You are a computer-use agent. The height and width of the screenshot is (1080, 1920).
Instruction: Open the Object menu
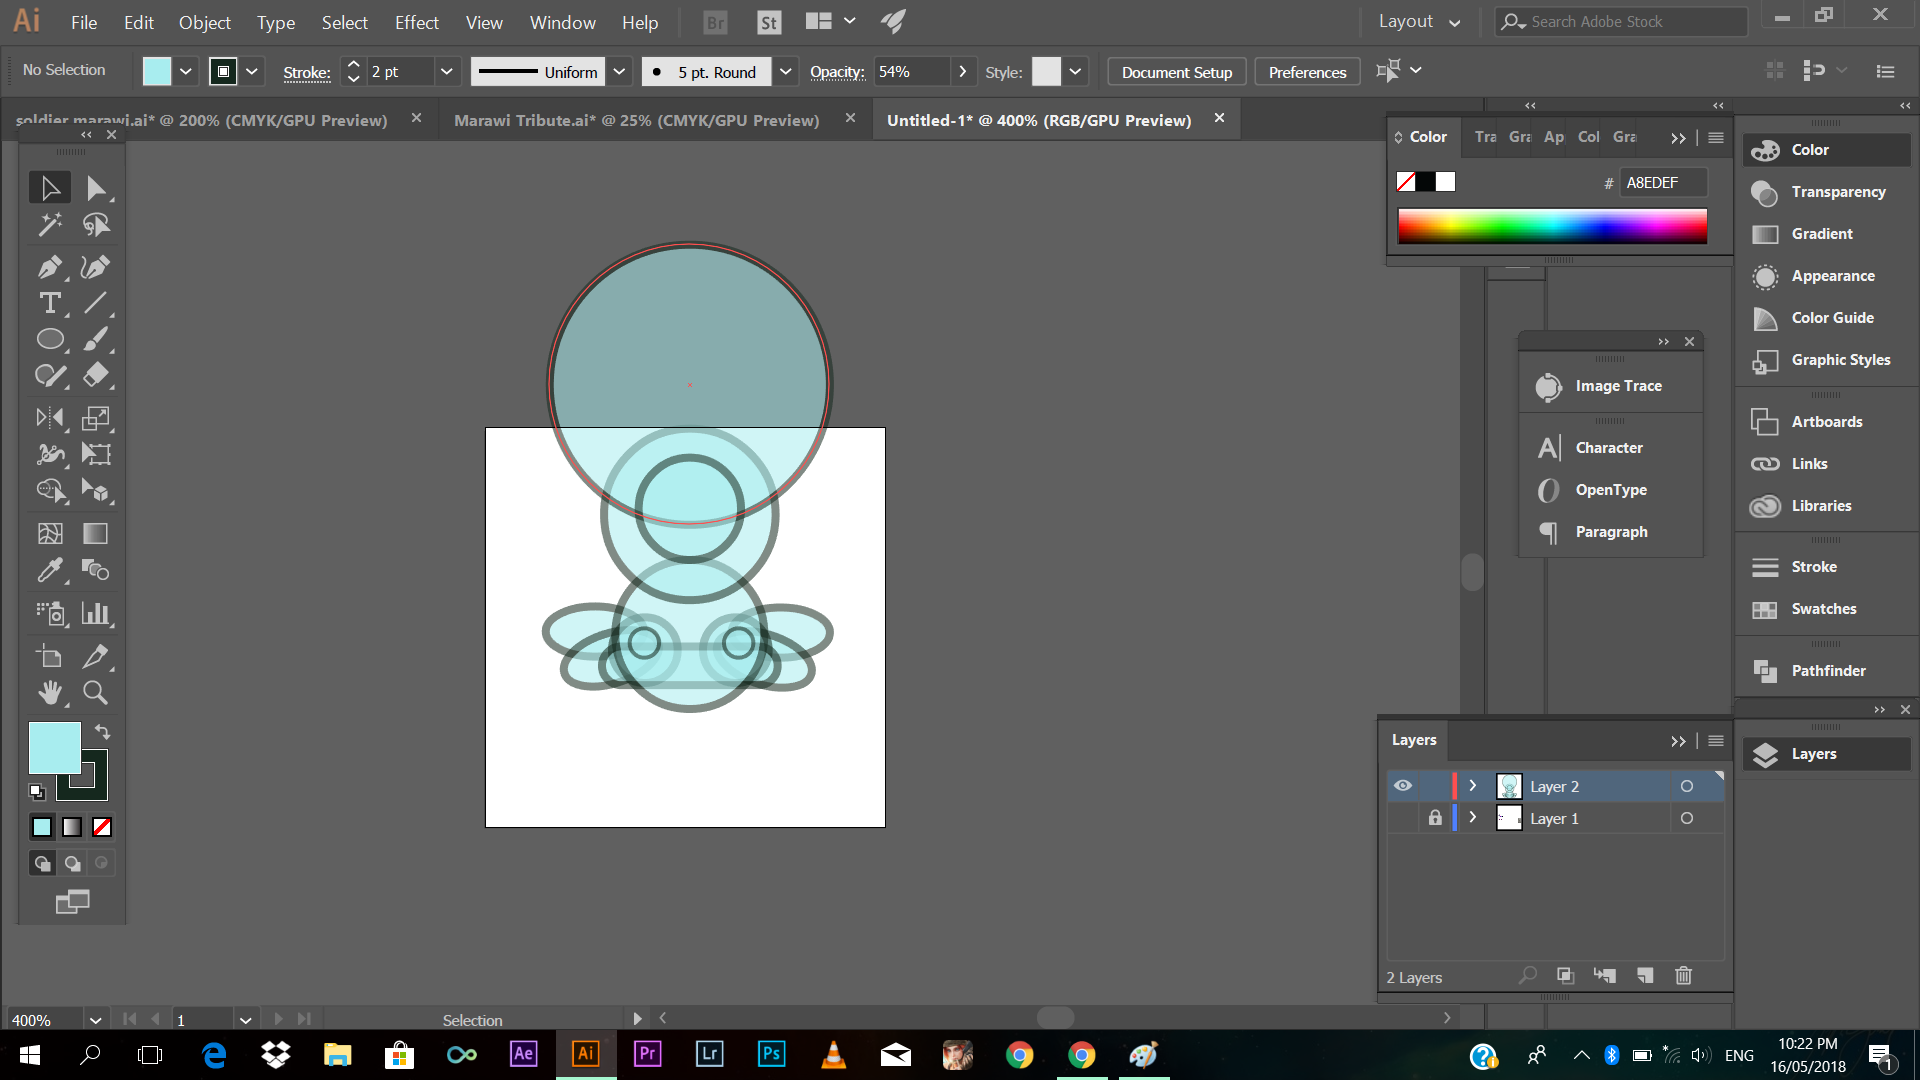[x=205, y=22]
